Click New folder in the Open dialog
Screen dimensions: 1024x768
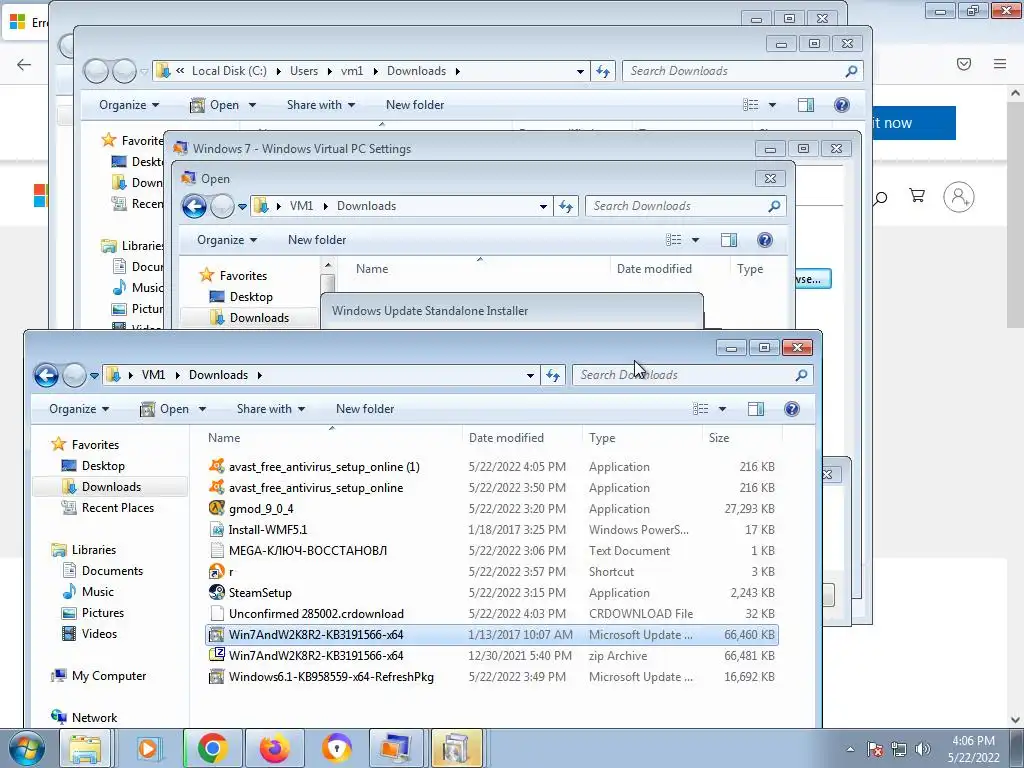pos(317,240)
